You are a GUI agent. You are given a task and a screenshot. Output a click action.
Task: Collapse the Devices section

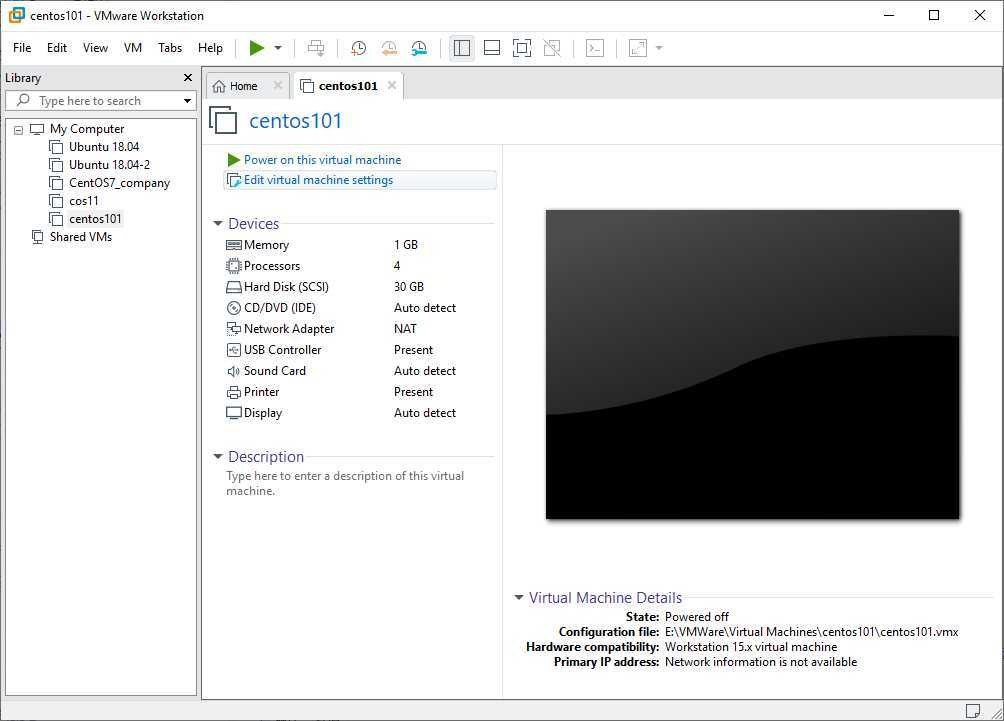218,223
